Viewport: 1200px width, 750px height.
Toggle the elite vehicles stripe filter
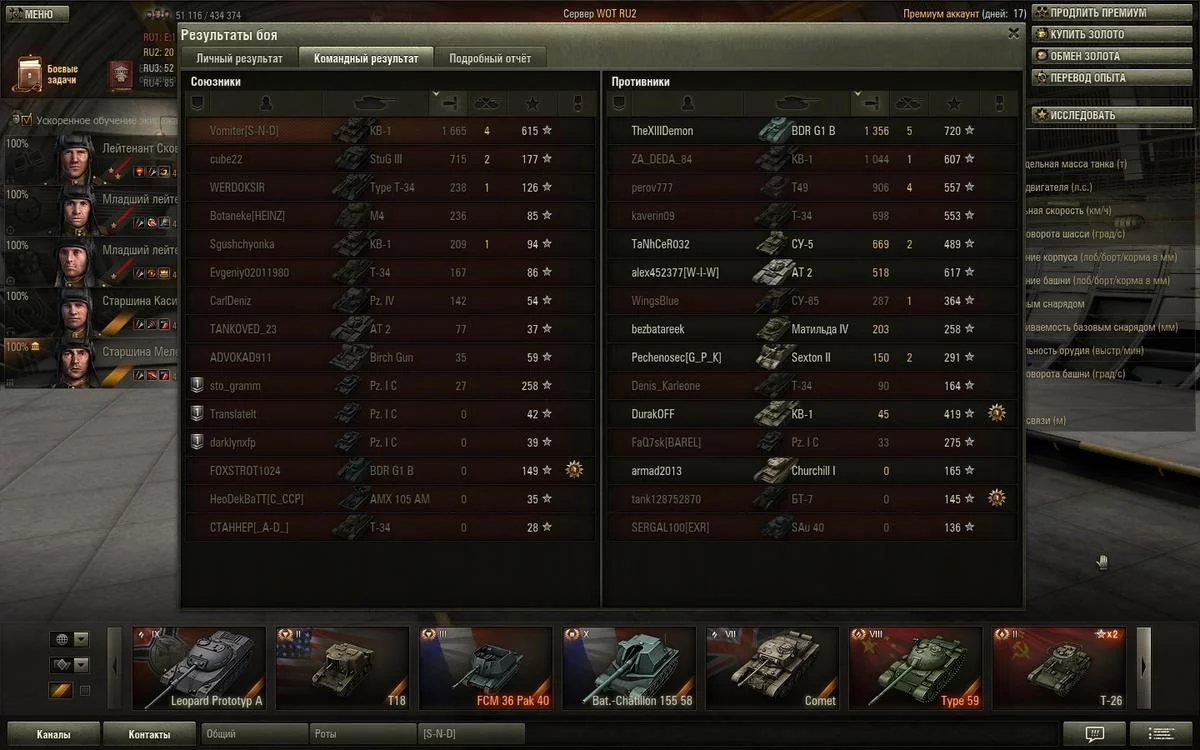[61, 691]
